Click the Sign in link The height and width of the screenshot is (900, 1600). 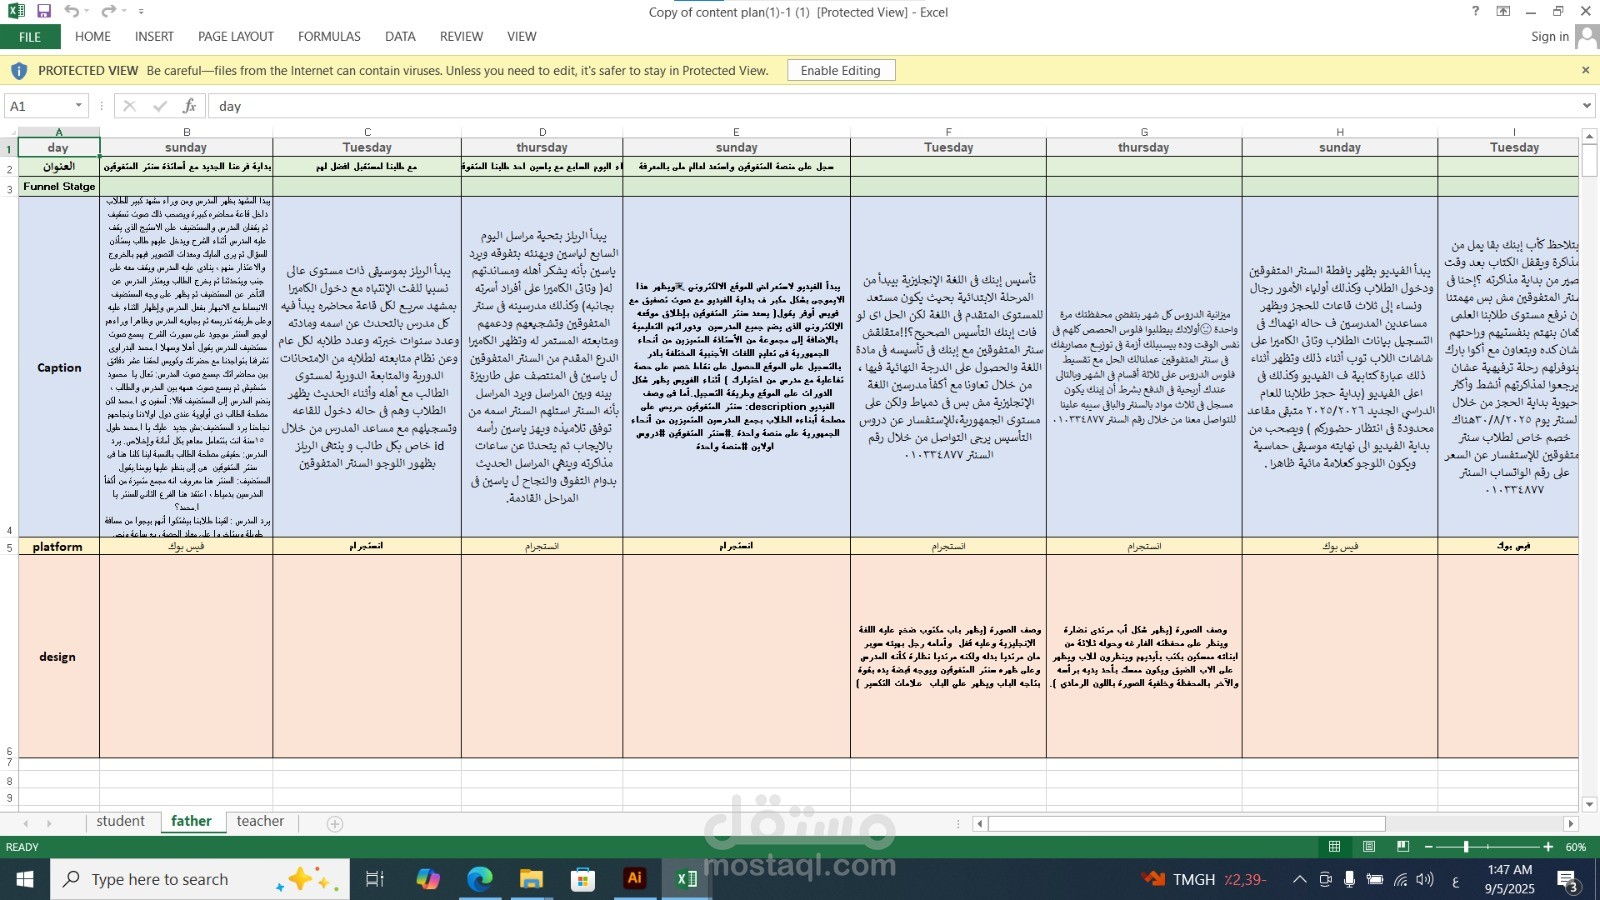click(x=1550, y=37)
